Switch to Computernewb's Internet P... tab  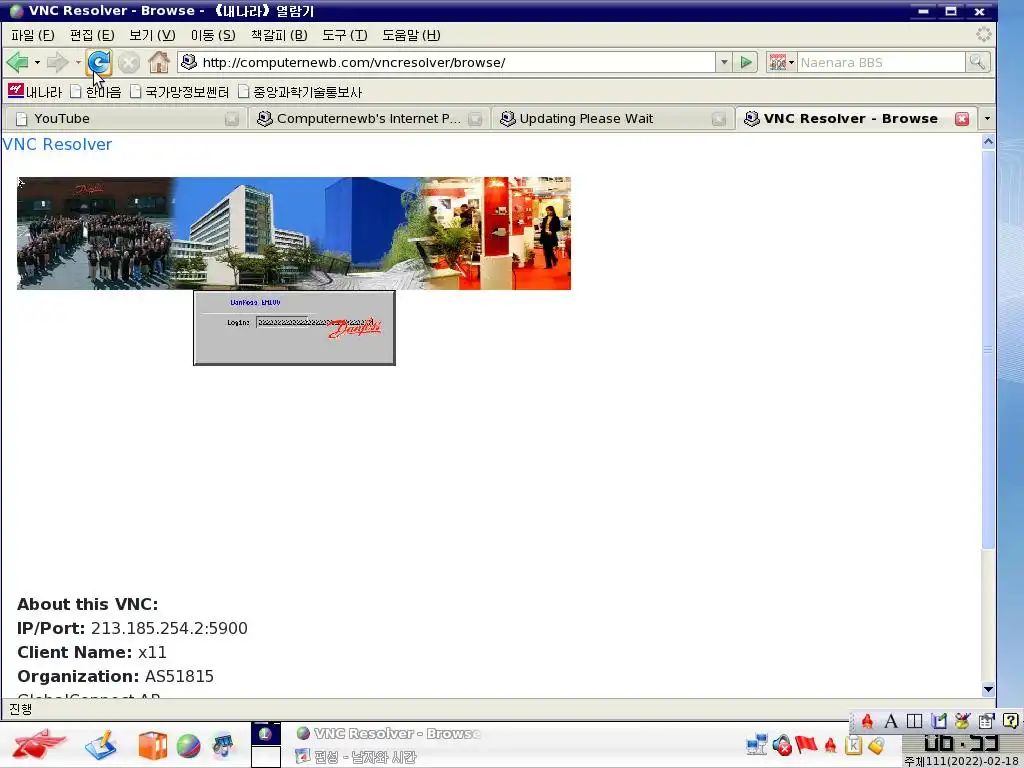368,118
